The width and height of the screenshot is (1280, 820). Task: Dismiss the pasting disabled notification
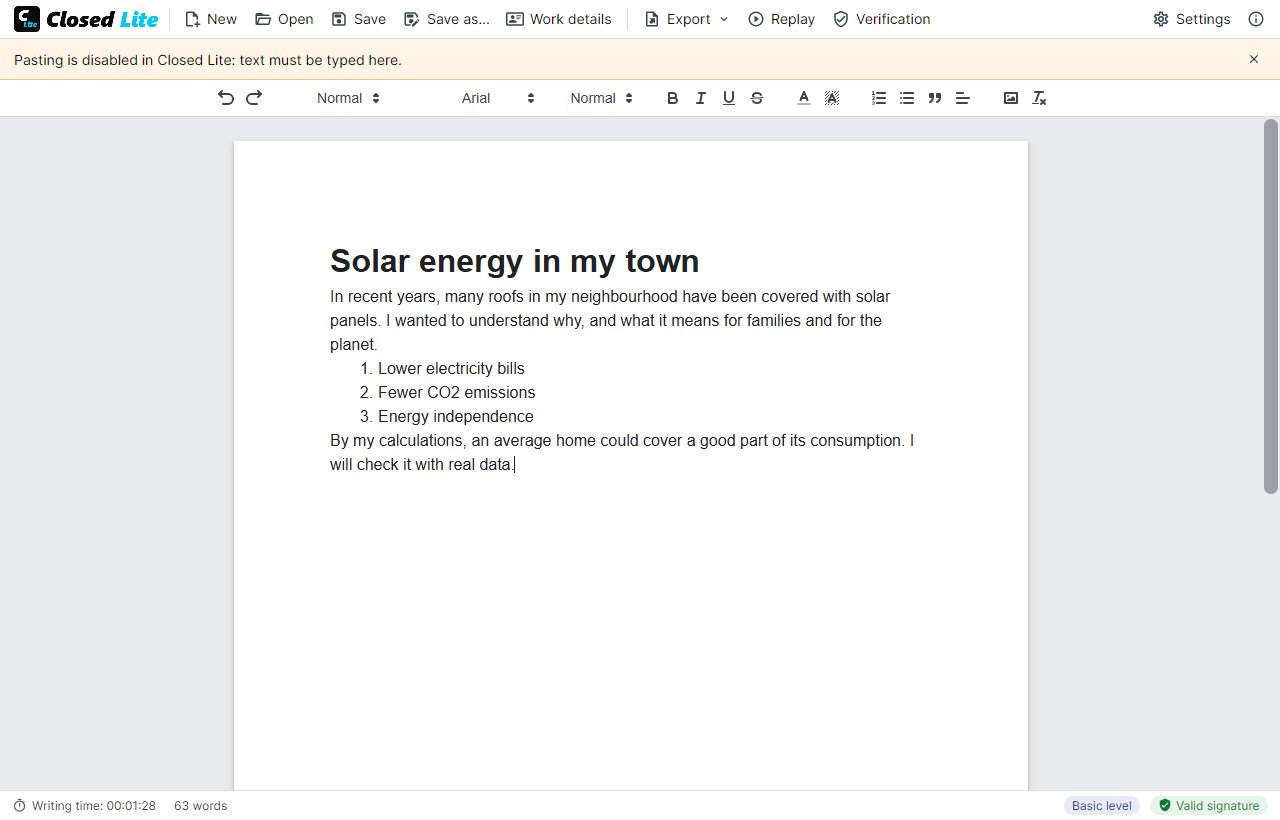click(1254, 59)
